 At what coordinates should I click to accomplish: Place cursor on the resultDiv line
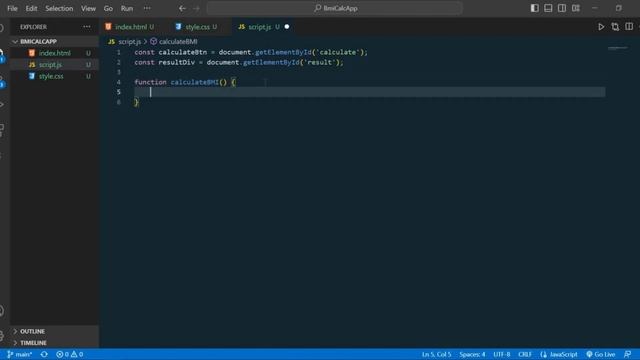pos(239,62)
